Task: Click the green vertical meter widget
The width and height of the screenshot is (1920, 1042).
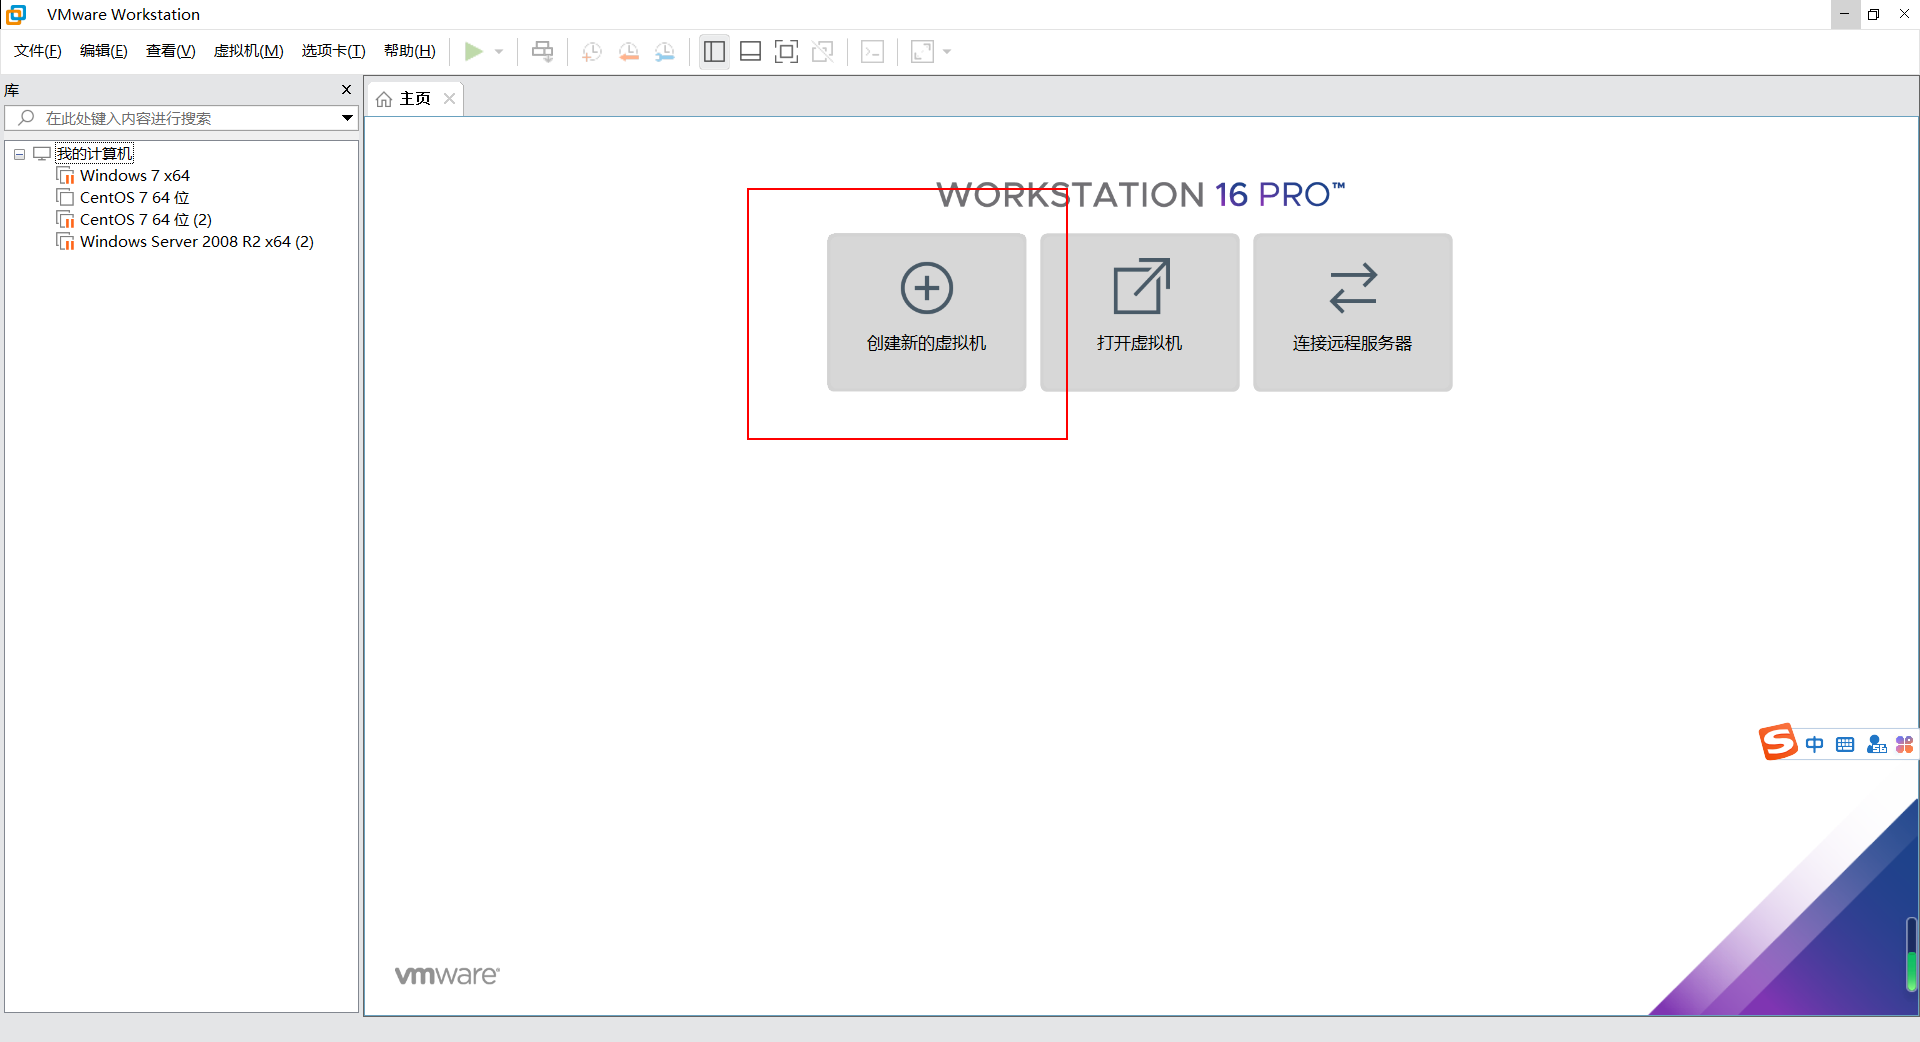Action: click(x=1911, y=955)
